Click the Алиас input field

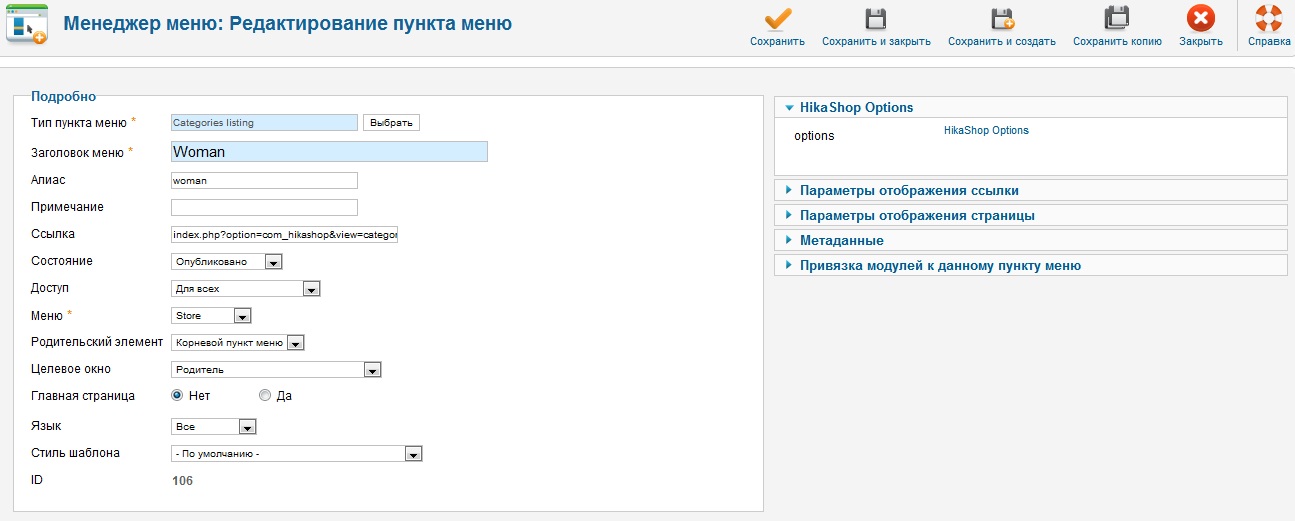click(x=264, y=181)
